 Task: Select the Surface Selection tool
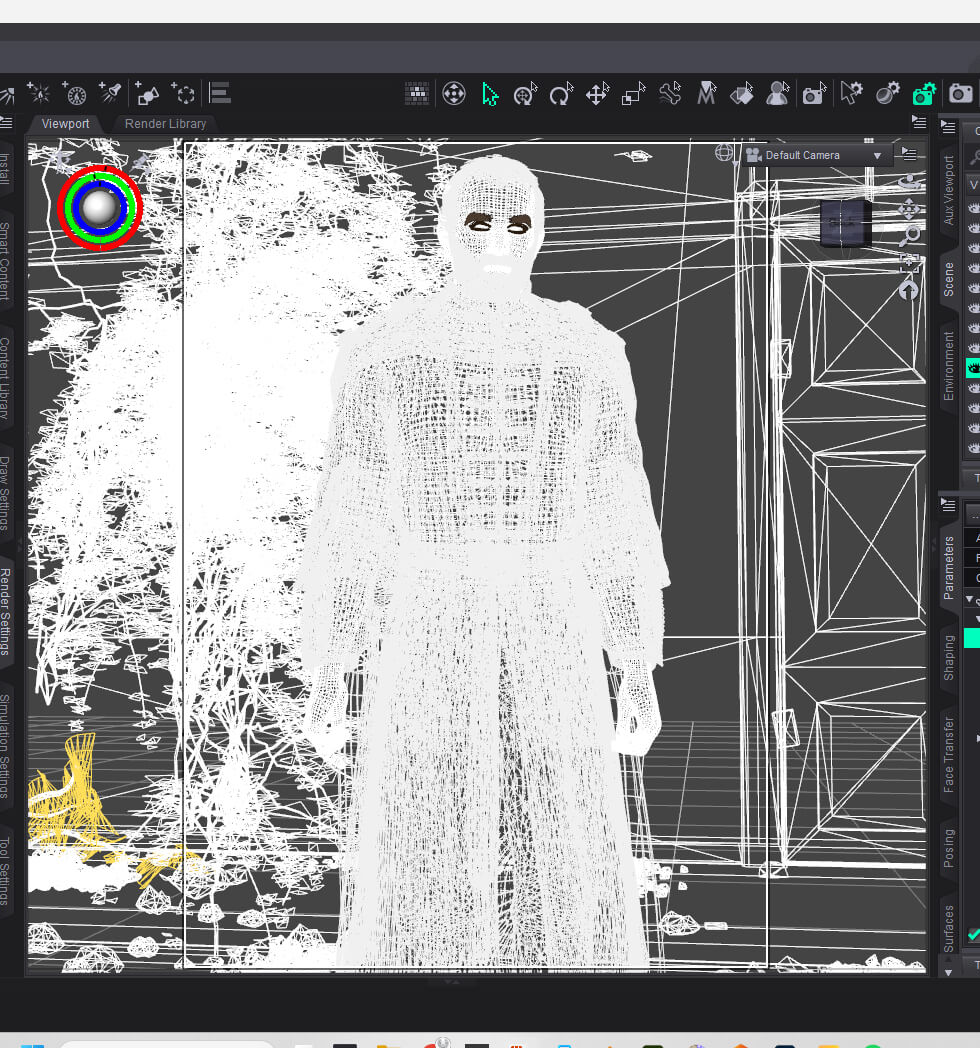741,94
